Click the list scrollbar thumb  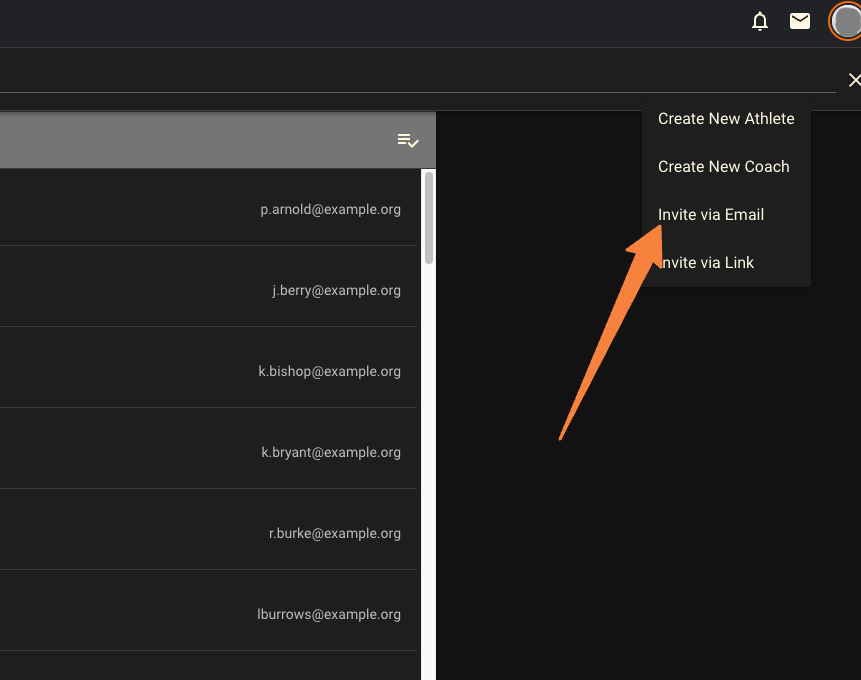point(429,218)
